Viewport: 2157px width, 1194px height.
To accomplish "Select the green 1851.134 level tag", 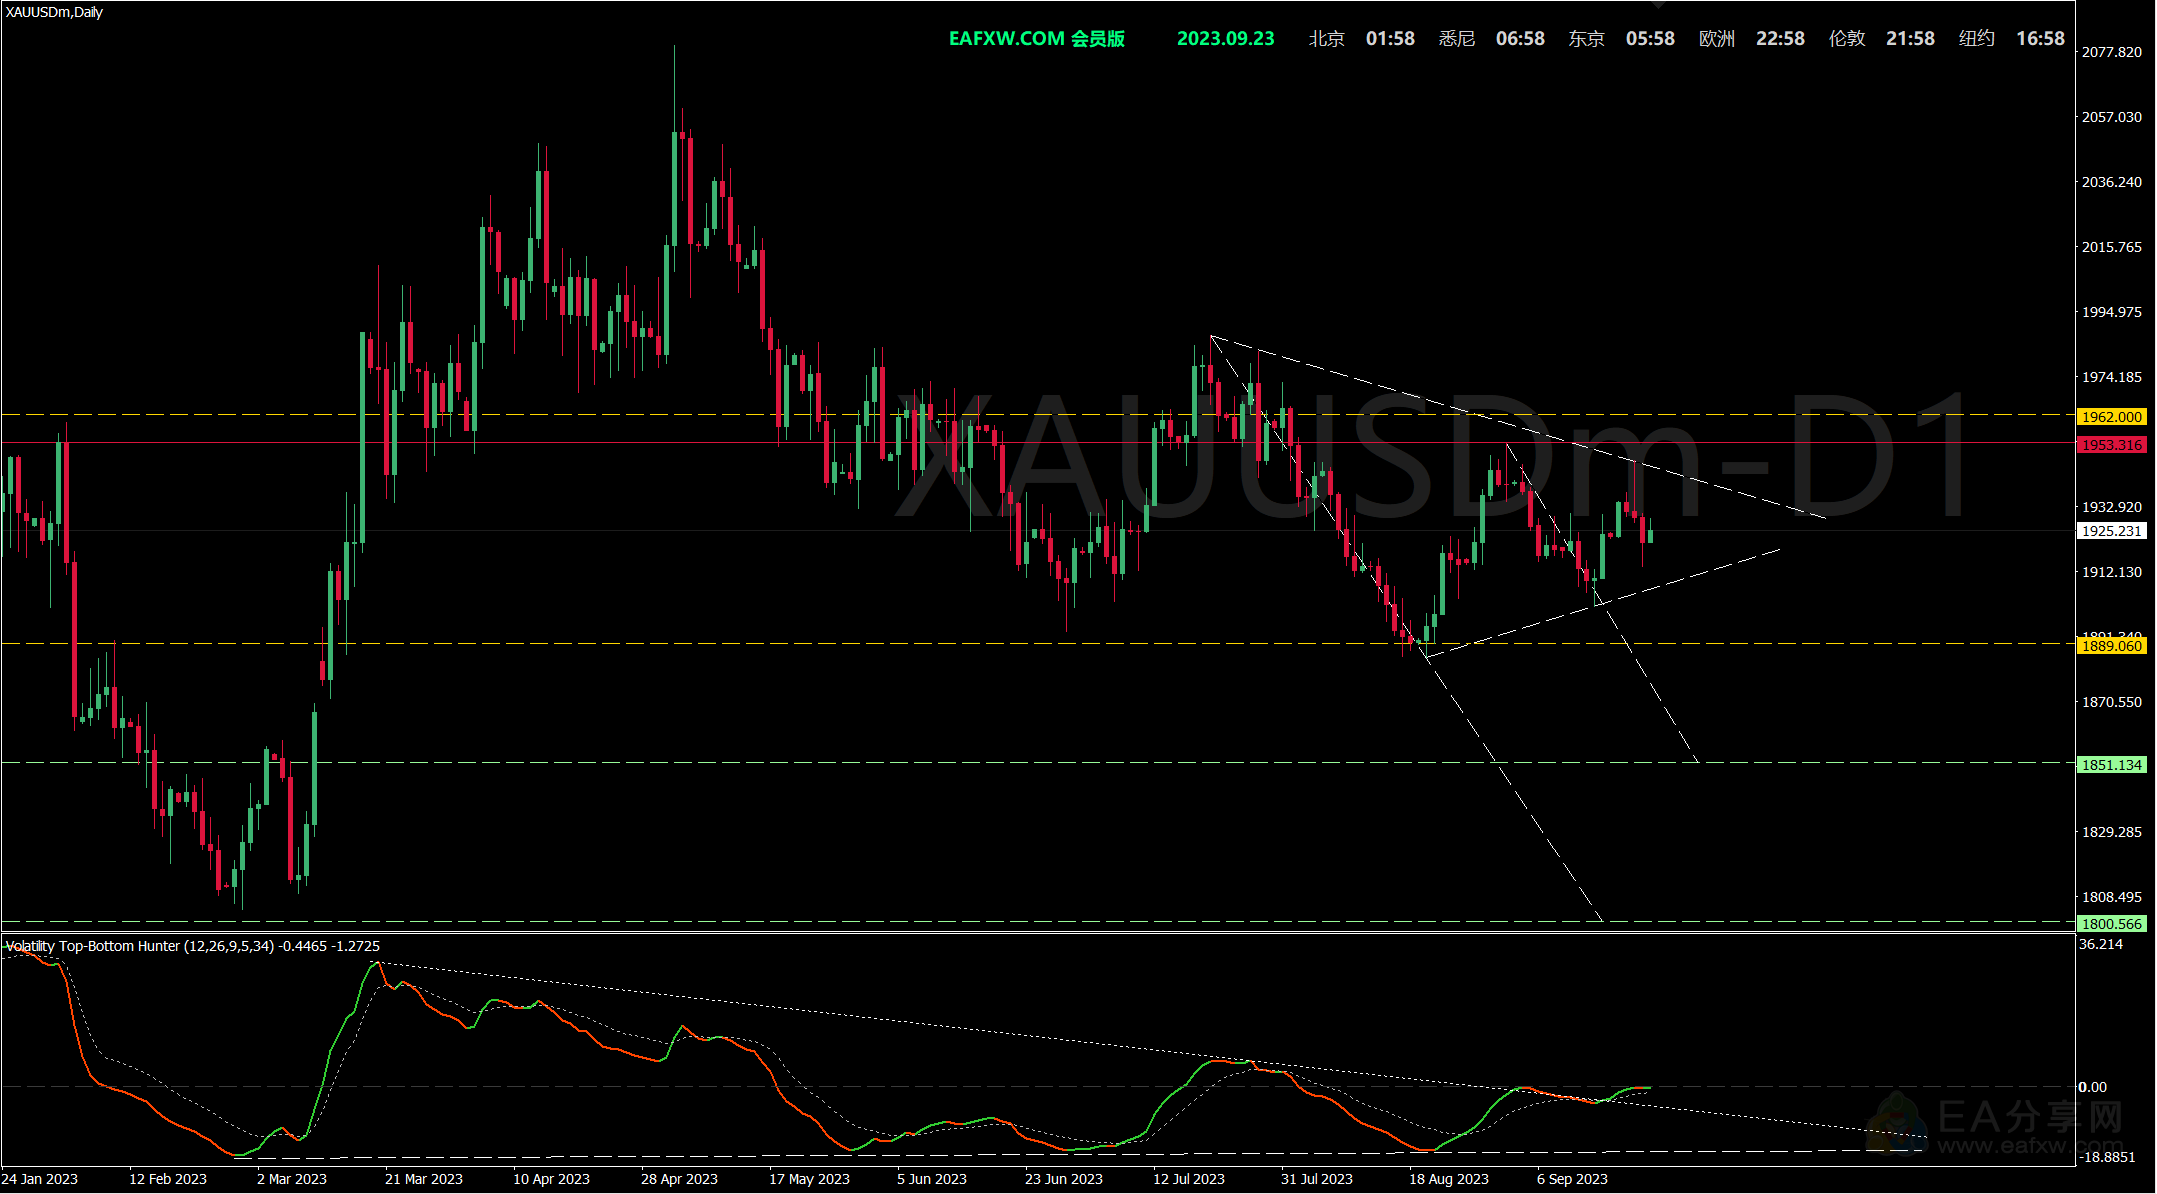I will pyautogui.click(x=2112, y=765).
